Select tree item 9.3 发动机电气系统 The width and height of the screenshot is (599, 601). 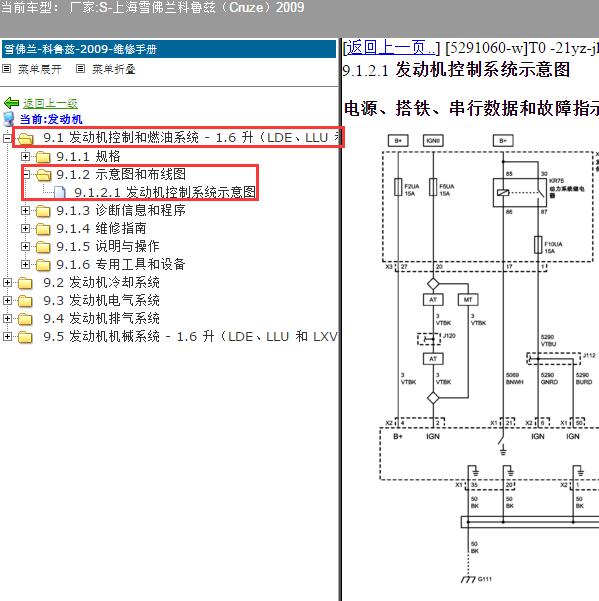tap(101, 300)
